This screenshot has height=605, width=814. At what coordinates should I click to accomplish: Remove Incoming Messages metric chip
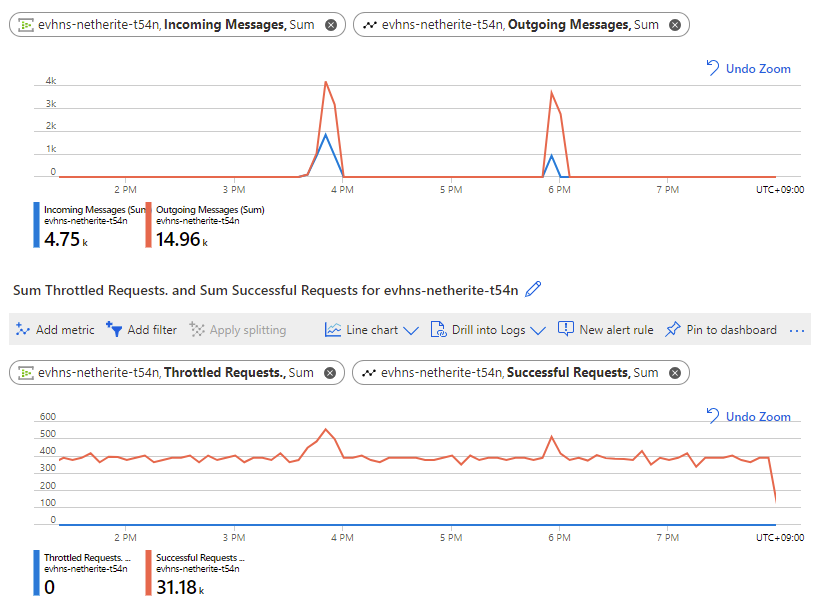[x=331, y=25]
